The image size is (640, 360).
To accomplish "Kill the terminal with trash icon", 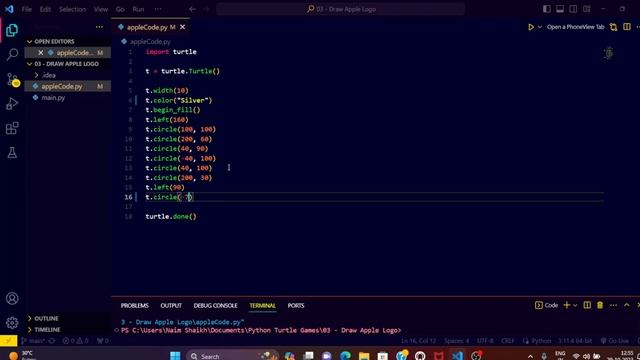I will coord(600,305).
